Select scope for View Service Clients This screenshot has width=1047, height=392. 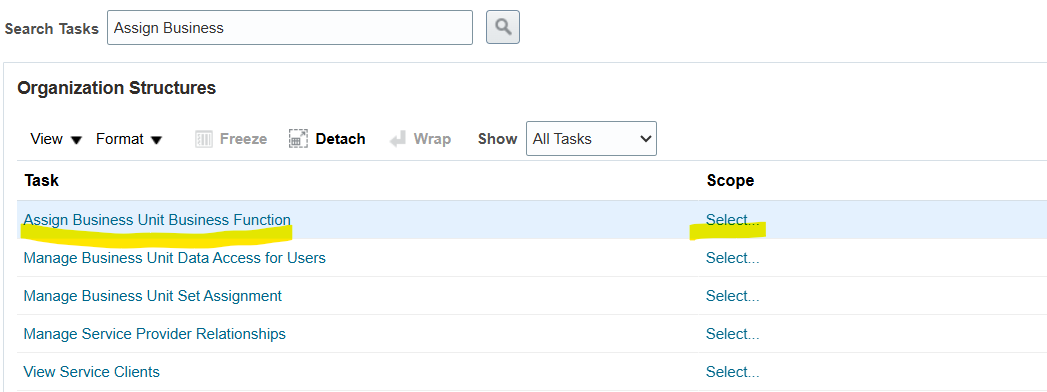[732, 372]
